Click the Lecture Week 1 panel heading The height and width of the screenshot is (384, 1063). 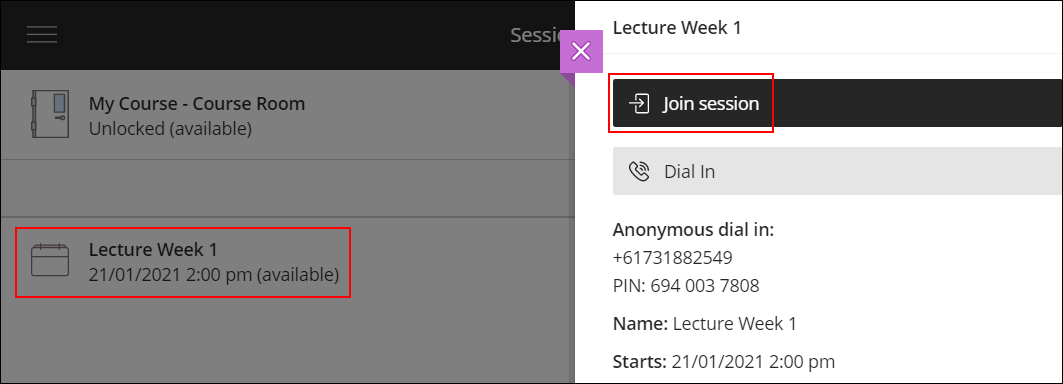click(677, 28)
